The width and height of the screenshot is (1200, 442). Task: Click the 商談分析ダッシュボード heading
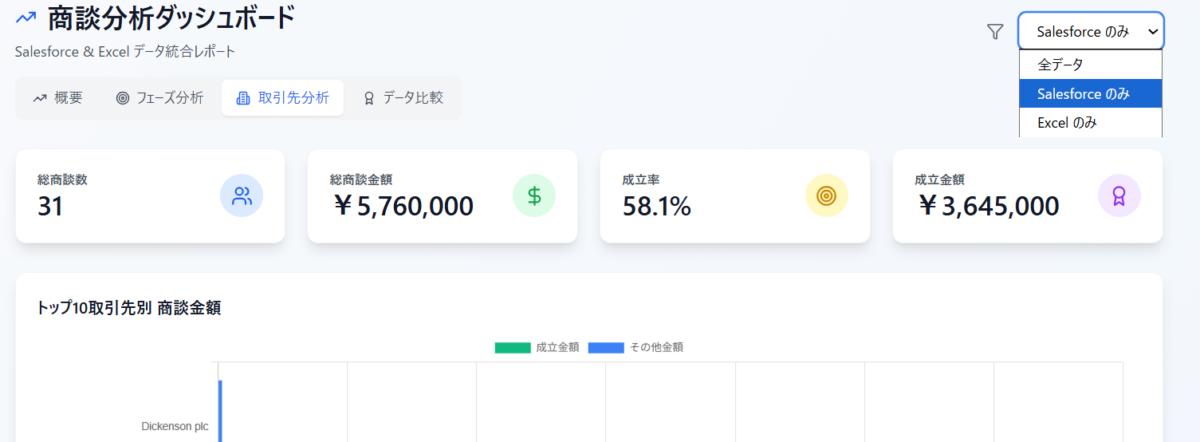(172, 18)
